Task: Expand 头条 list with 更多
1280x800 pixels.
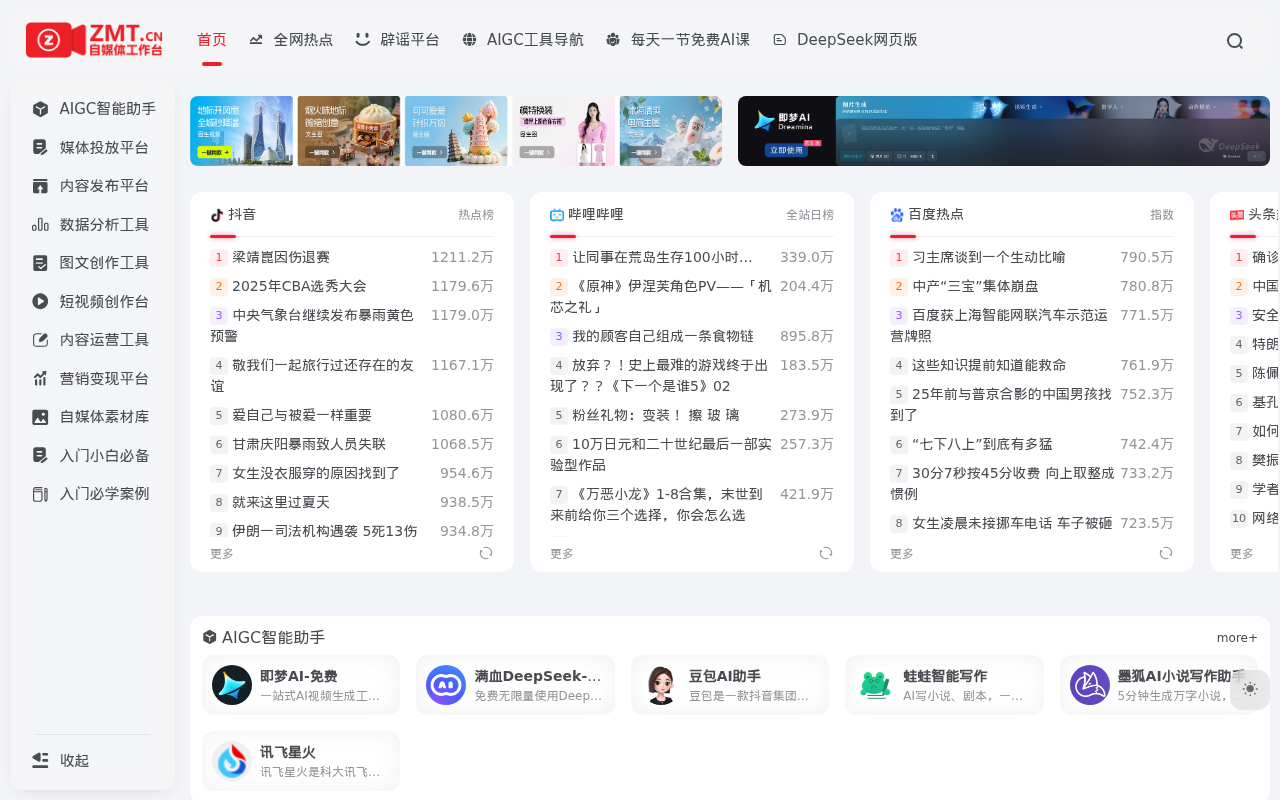Action: point(1242,553)
